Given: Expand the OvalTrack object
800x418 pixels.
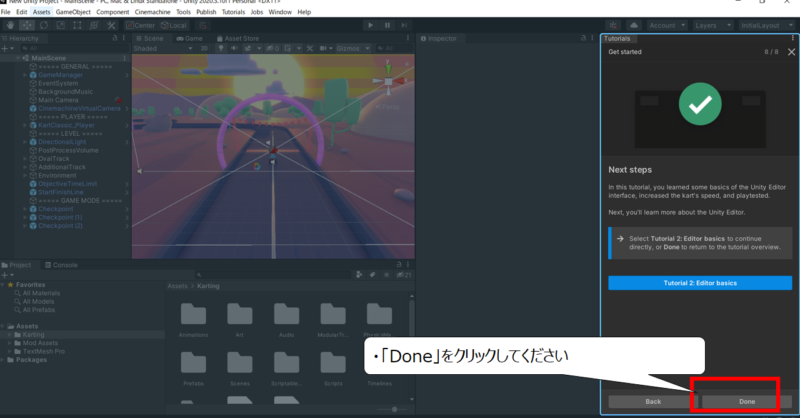Looking at the screenshot, I should [24, 159].
